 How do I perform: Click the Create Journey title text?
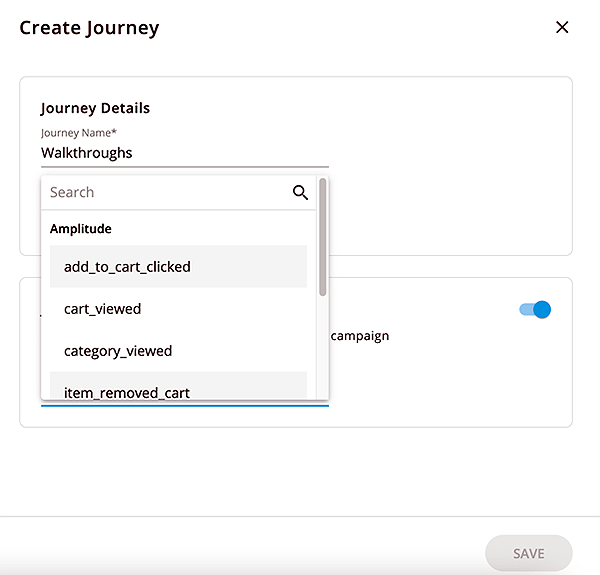pos(89,28)
